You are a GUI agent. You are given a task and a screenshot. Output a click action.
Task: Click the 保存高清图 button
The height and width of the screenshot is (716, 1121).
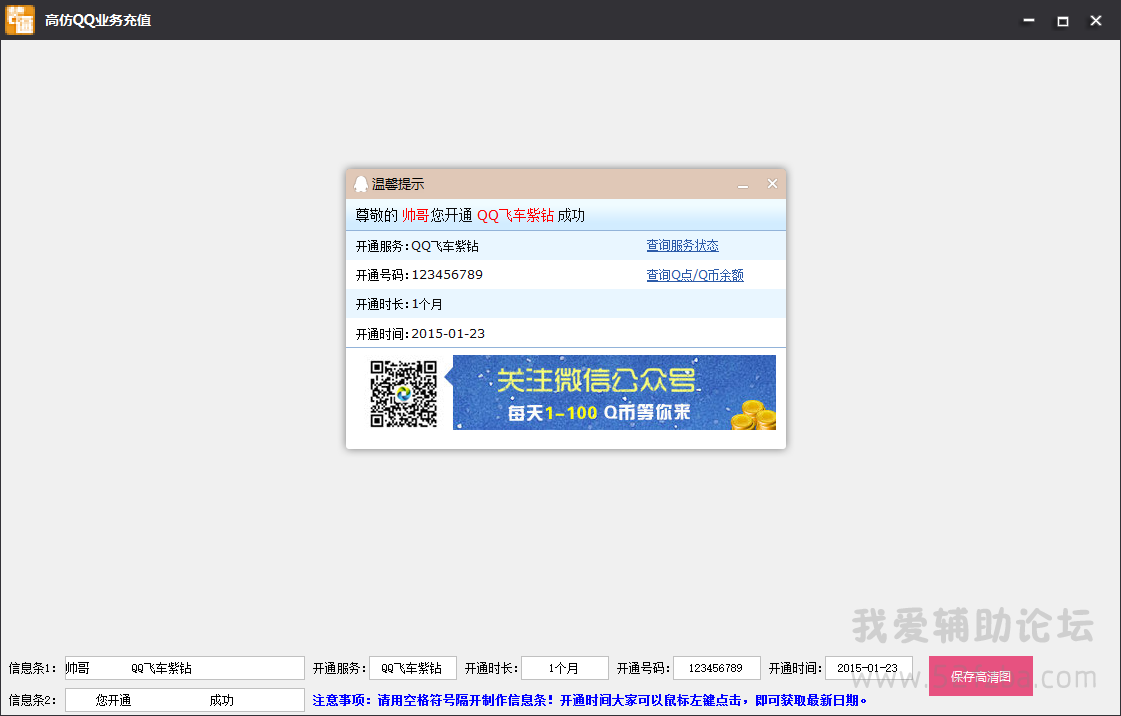click(980, 676)
